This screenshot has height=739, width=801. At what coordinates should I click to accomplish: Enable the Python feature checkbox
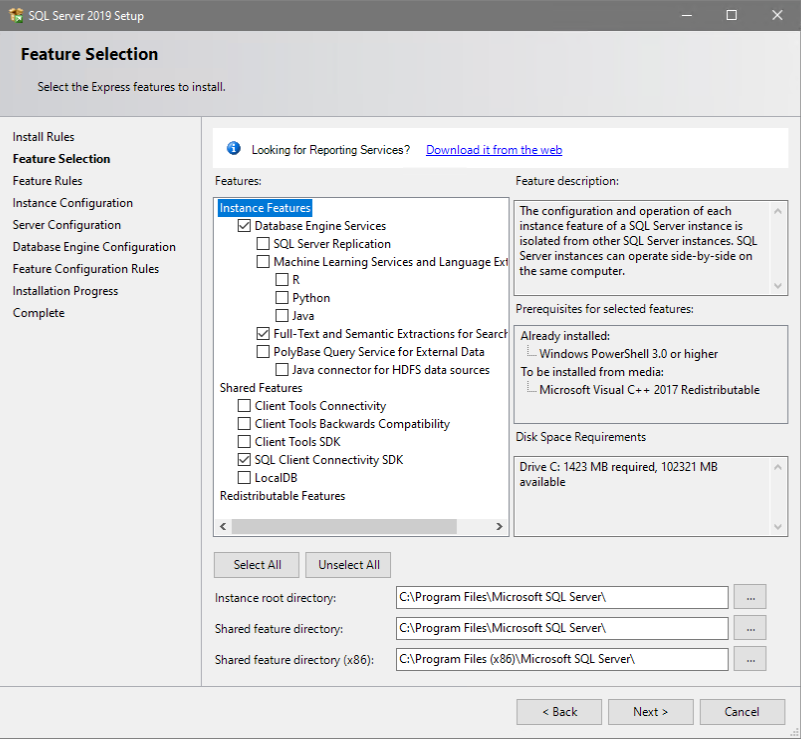[282, 298]
